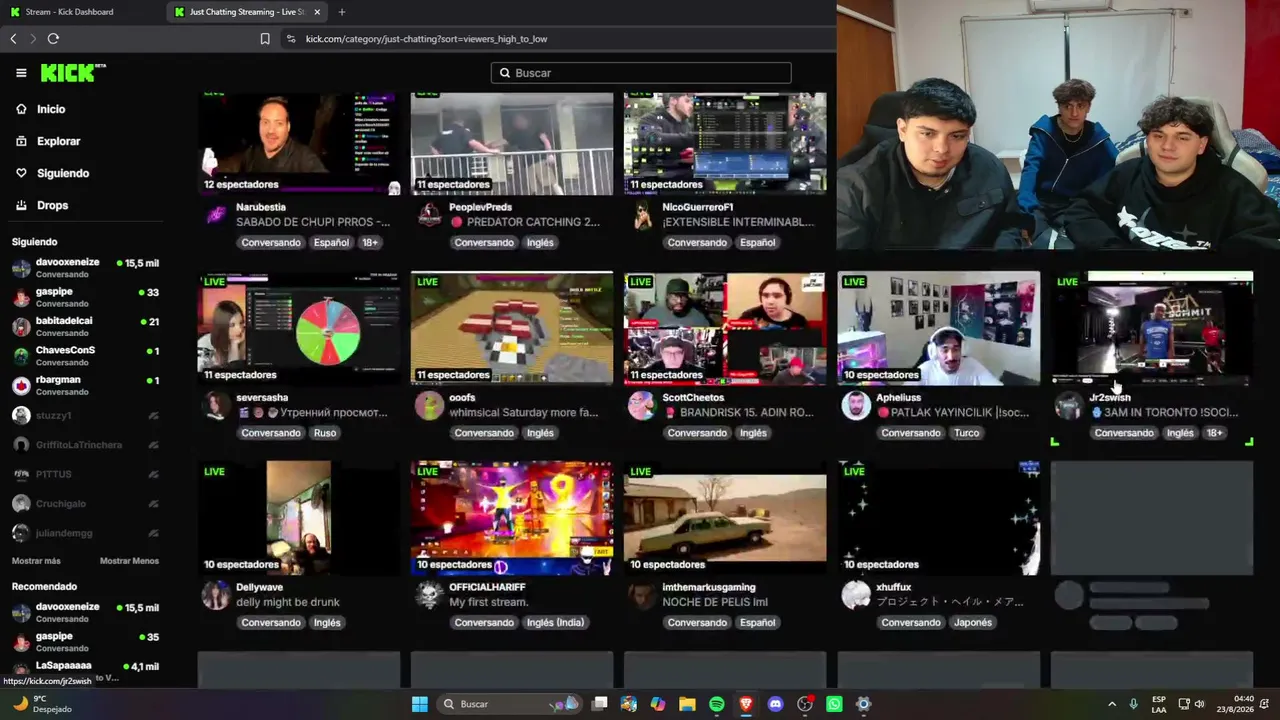Go back with the browser back arrow
Screen dimensions: 1280x720
click(13, 39)
